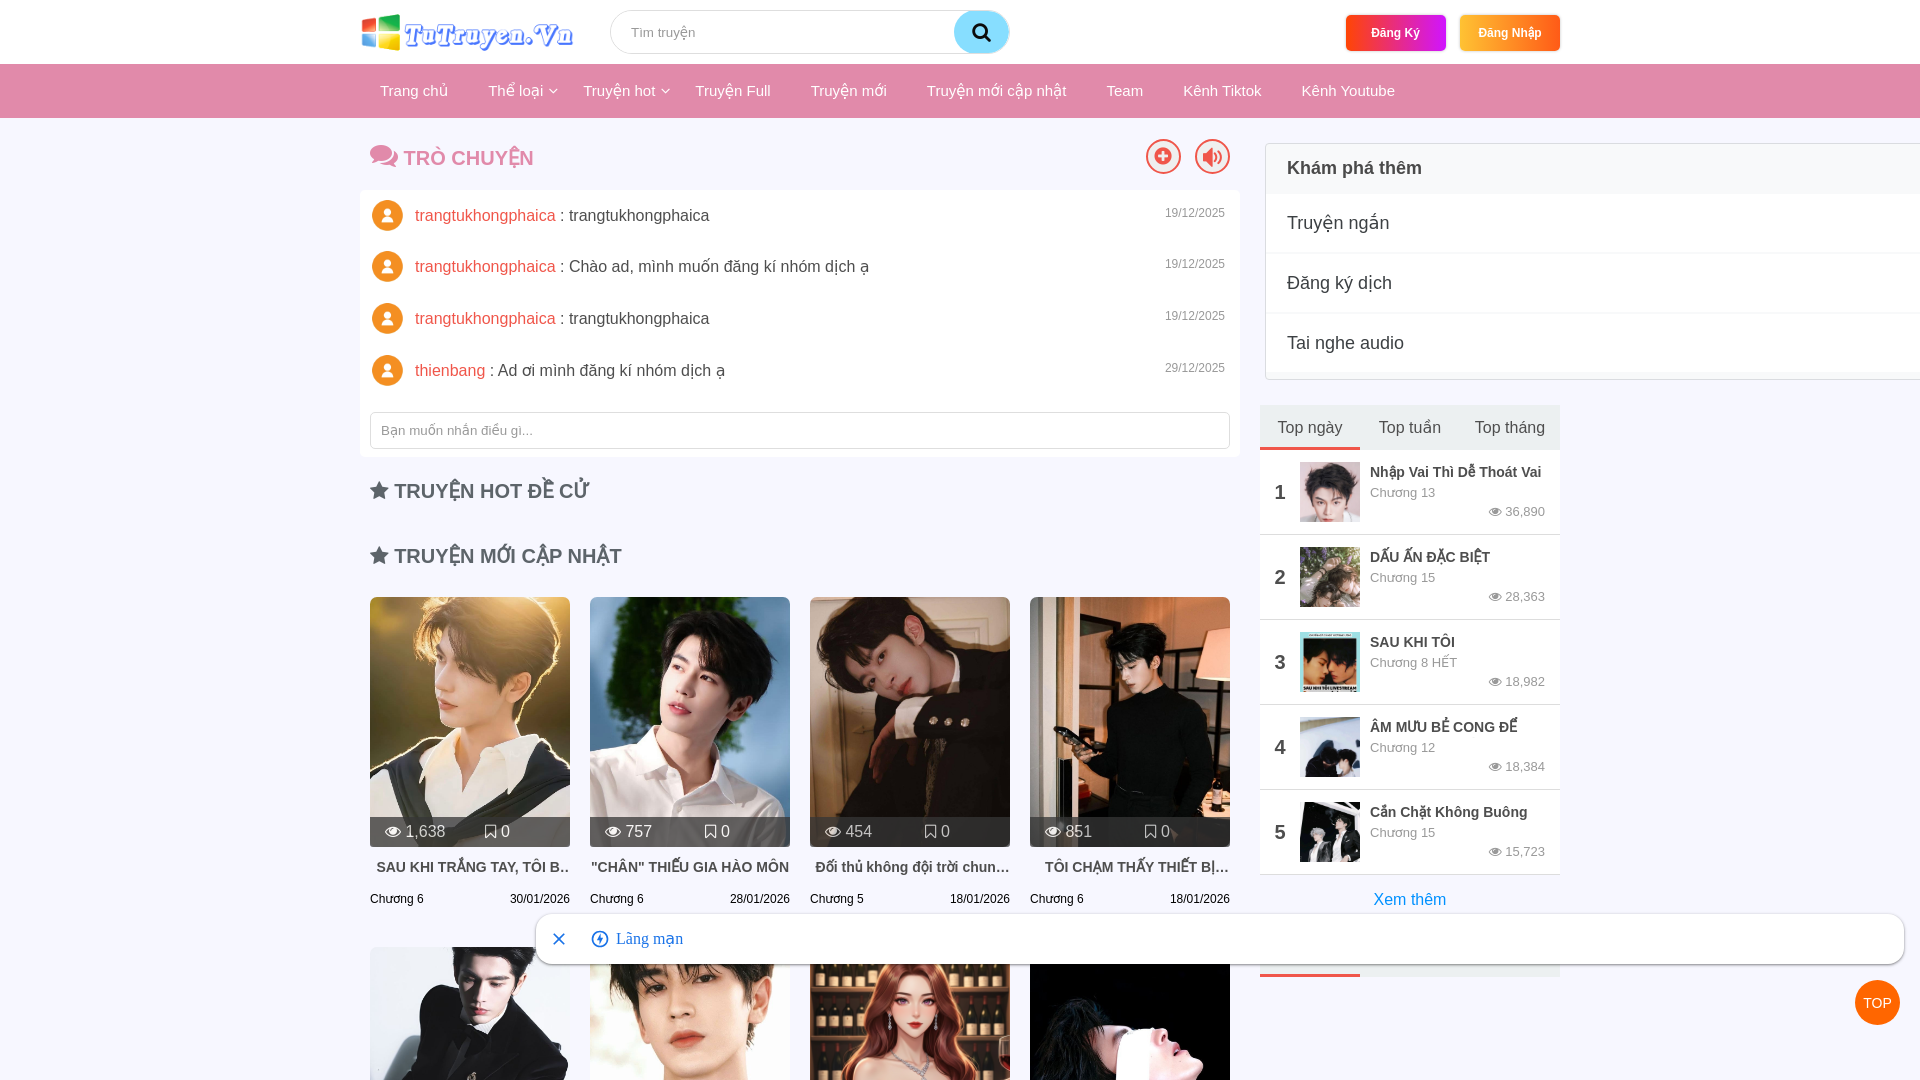Click thumbnail of rank 3 story
The height and width of the screenshot is (1080, 1920).
point(1330,662)
